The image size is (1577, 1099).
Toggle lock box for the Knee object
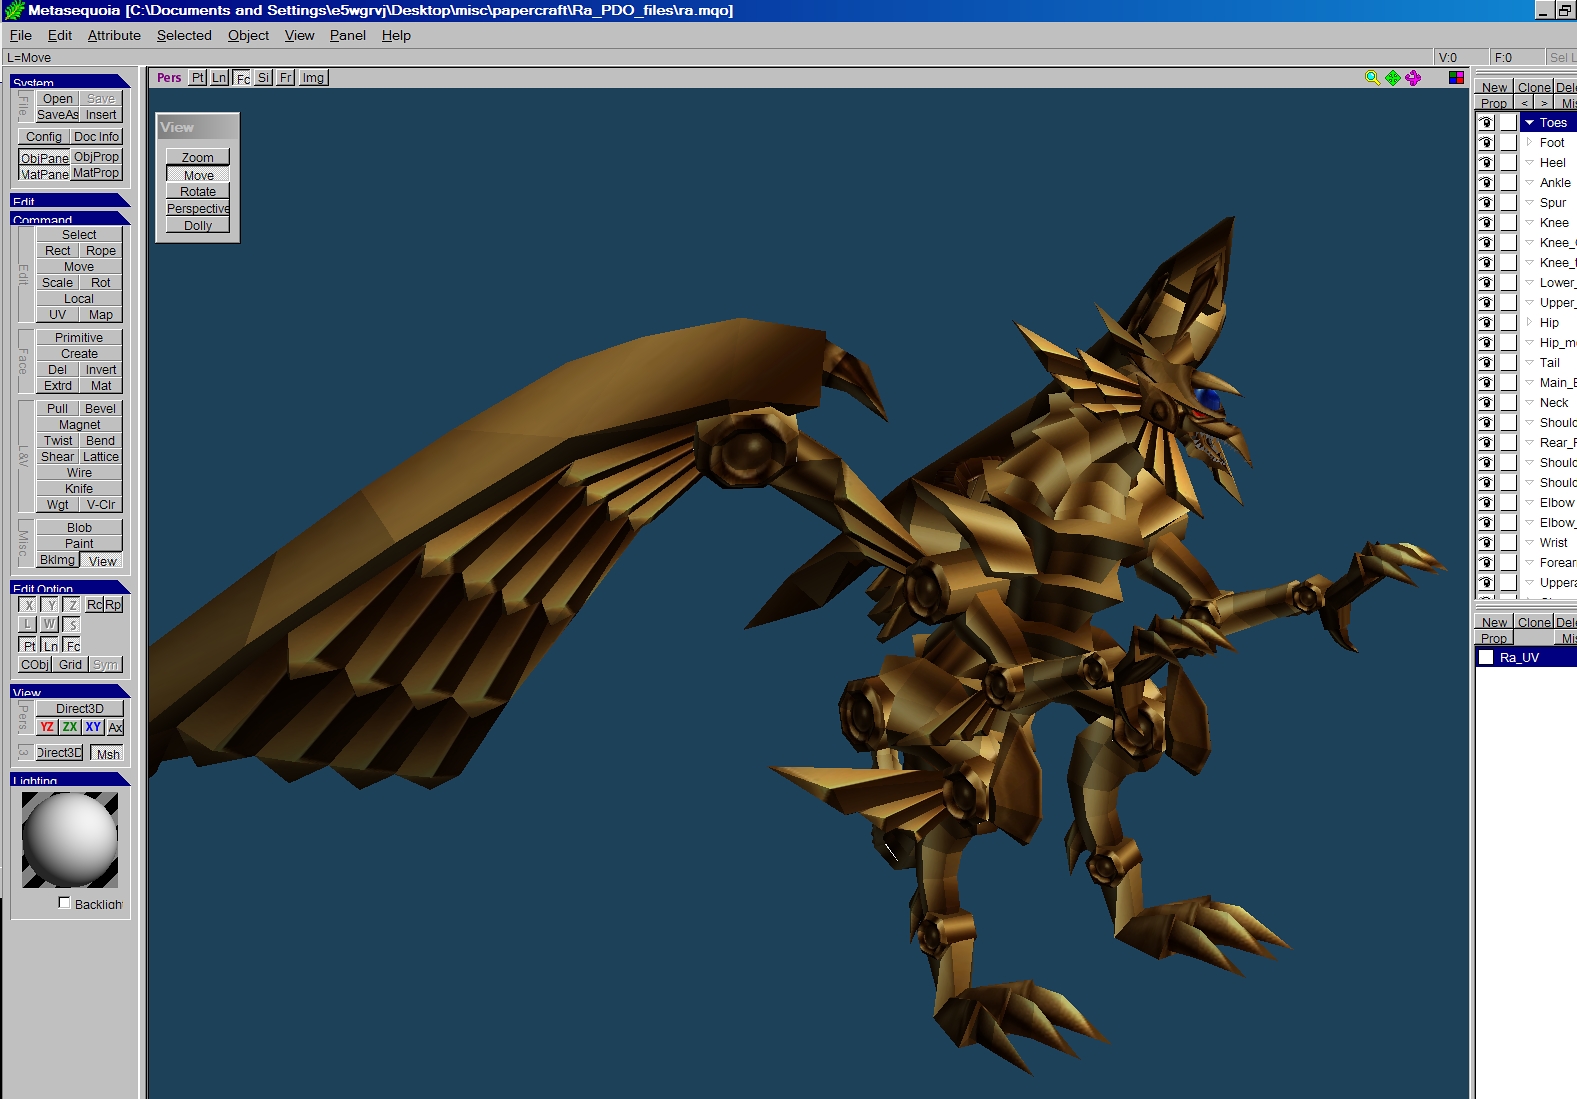click(1508, 222)
